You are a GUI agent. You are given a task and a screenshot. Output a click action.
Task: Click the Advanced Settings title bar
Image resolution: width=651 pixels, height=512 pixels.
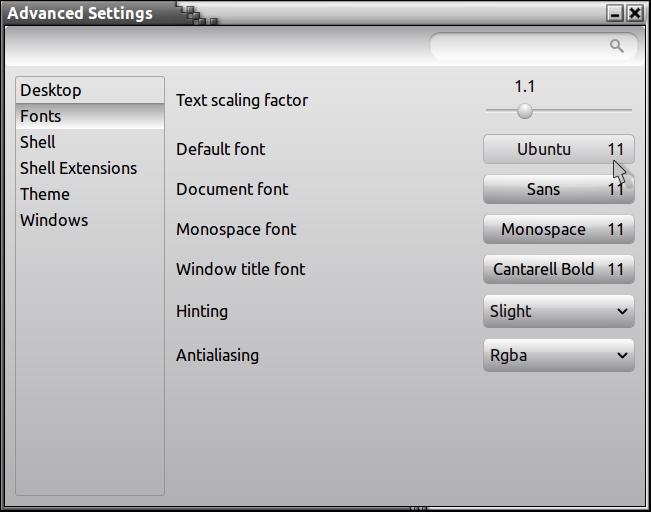(300, 14)
